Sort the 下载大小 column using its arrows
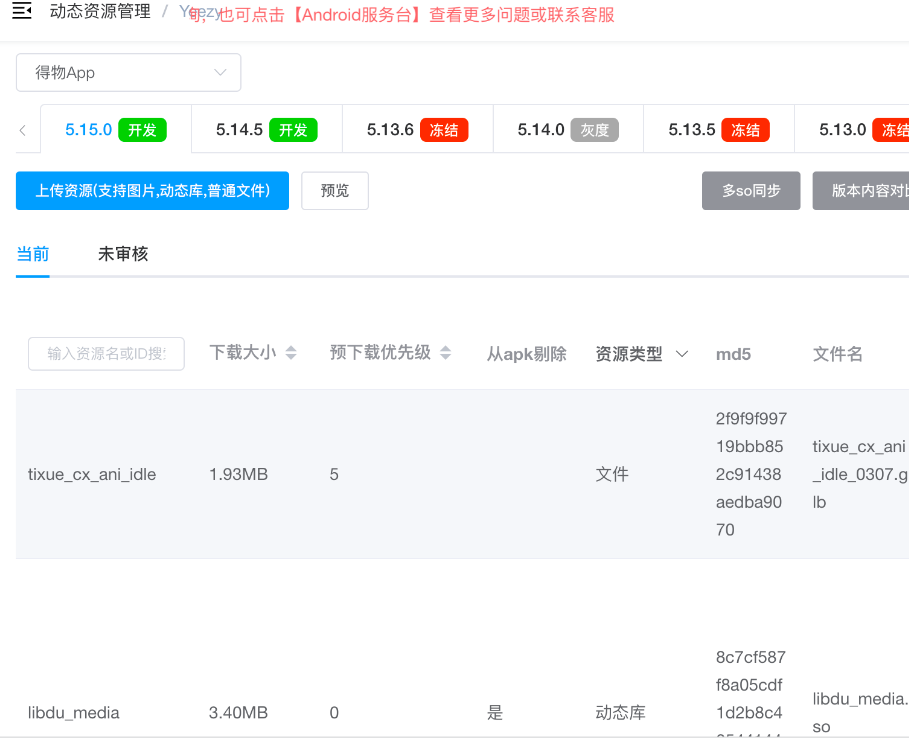The image size is (909, 745). tap(289, 352)
